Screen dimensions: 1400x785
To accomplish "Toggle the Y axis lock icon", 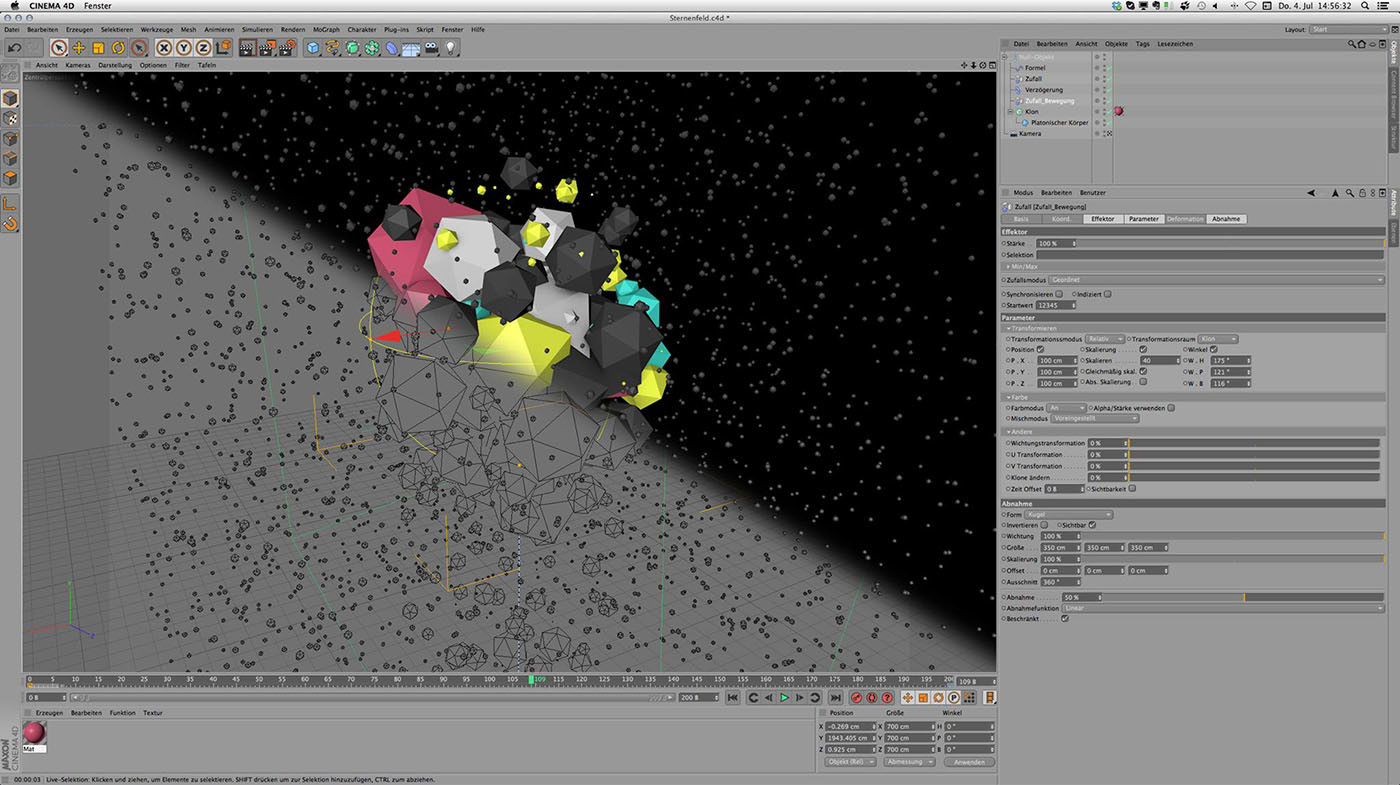I will (184, 47).
